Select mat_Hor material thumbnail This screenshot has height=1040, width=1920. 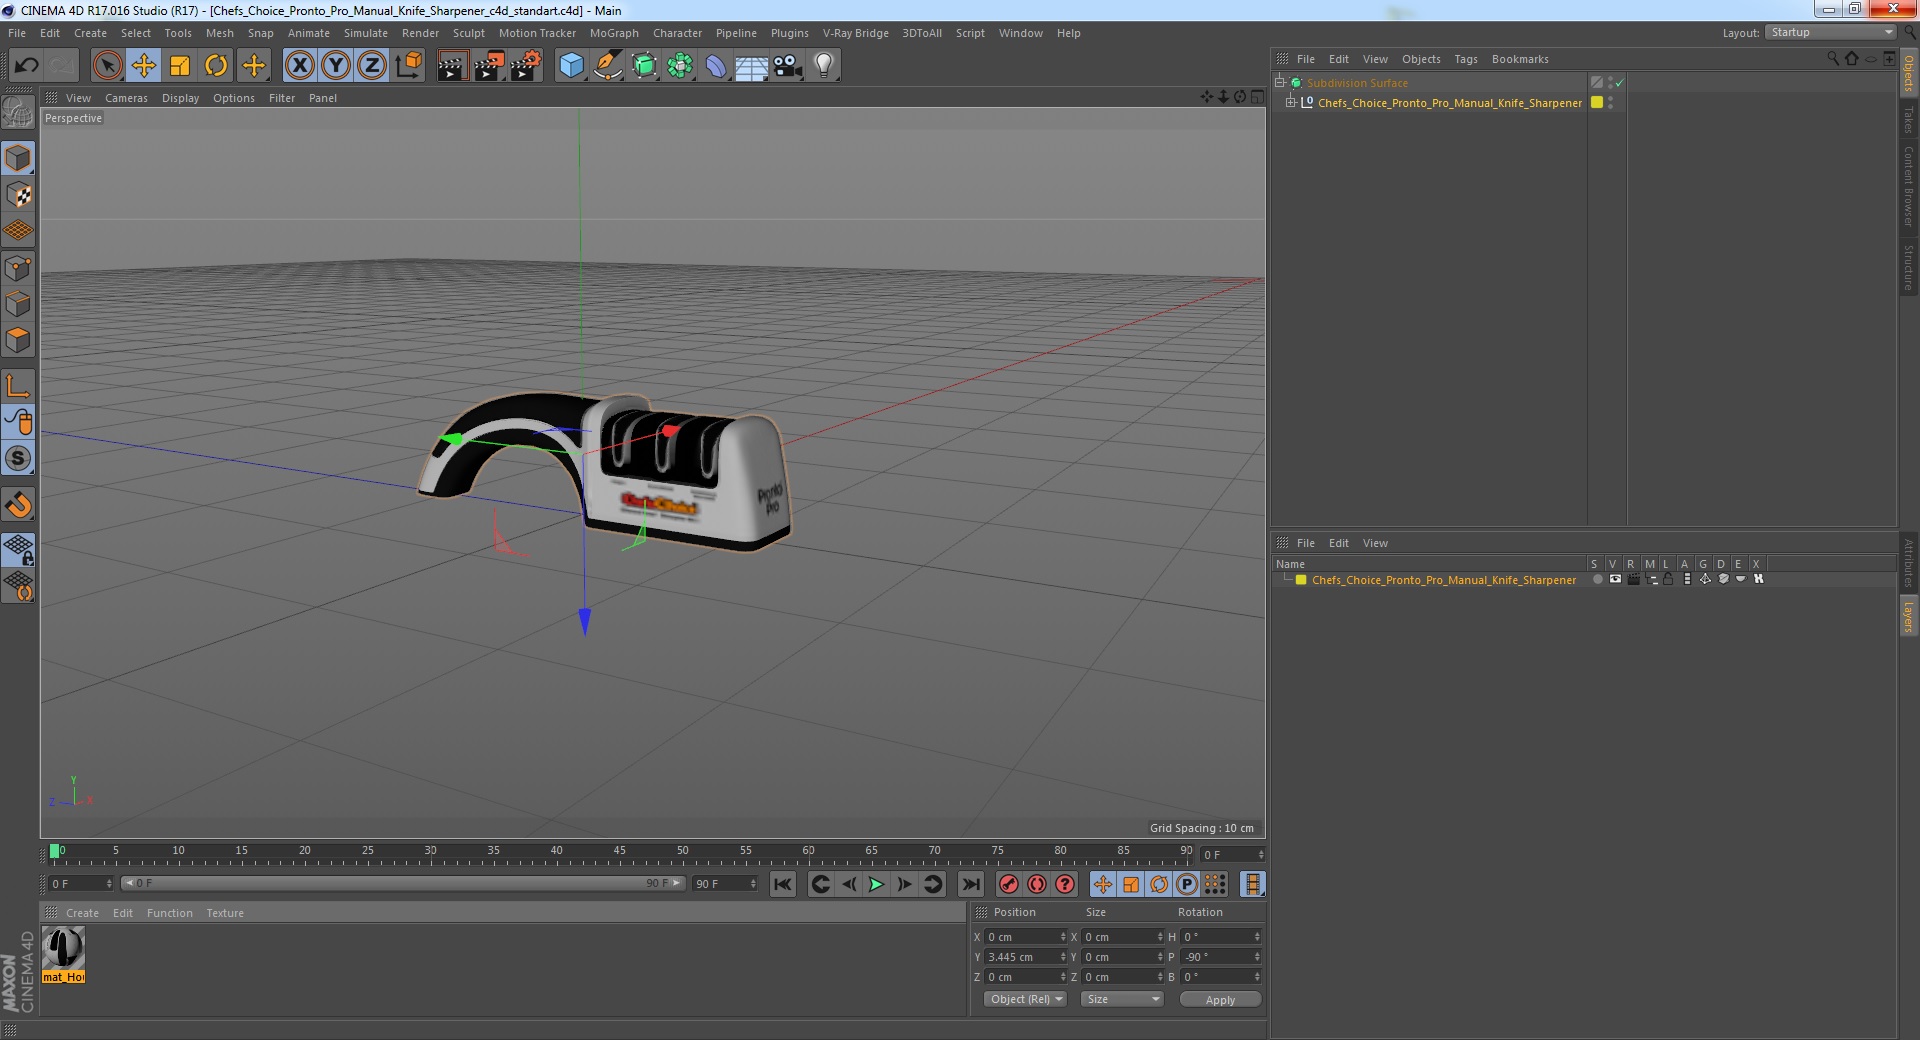pyautogui.click(x=63, y=955)
